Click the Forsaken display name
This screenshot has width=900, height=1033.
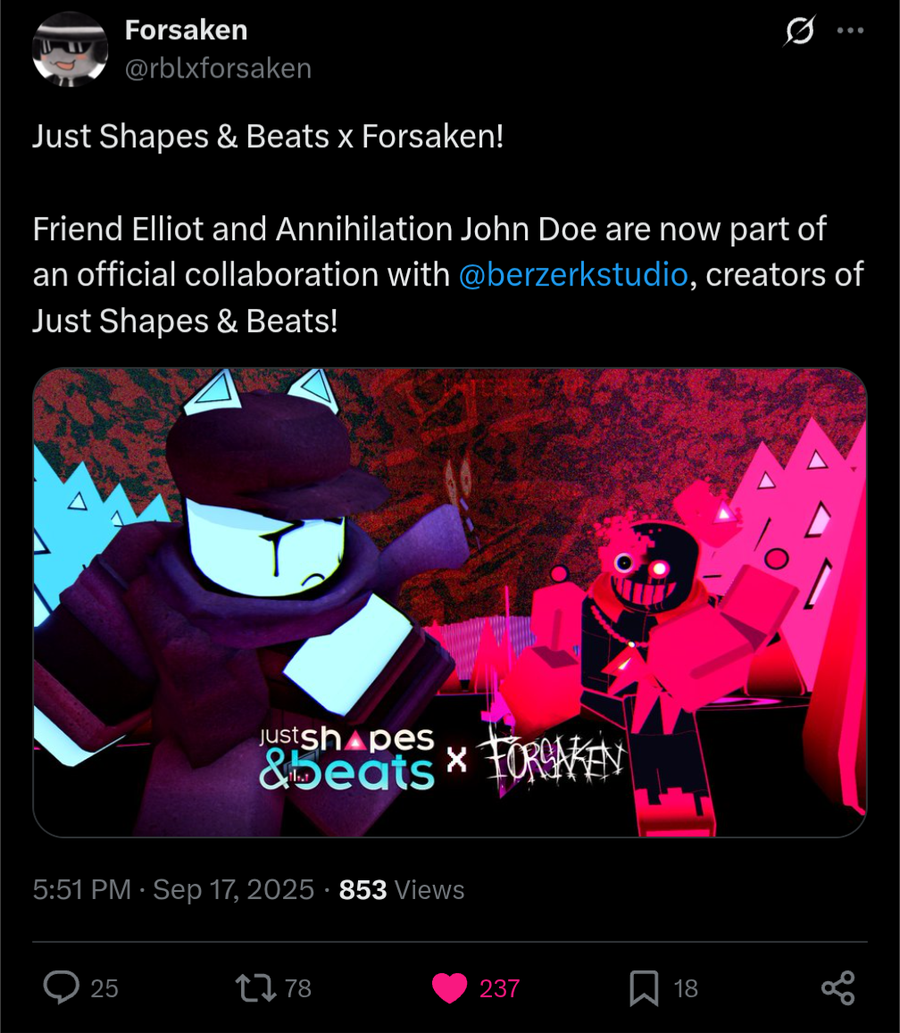pos(186,30)
